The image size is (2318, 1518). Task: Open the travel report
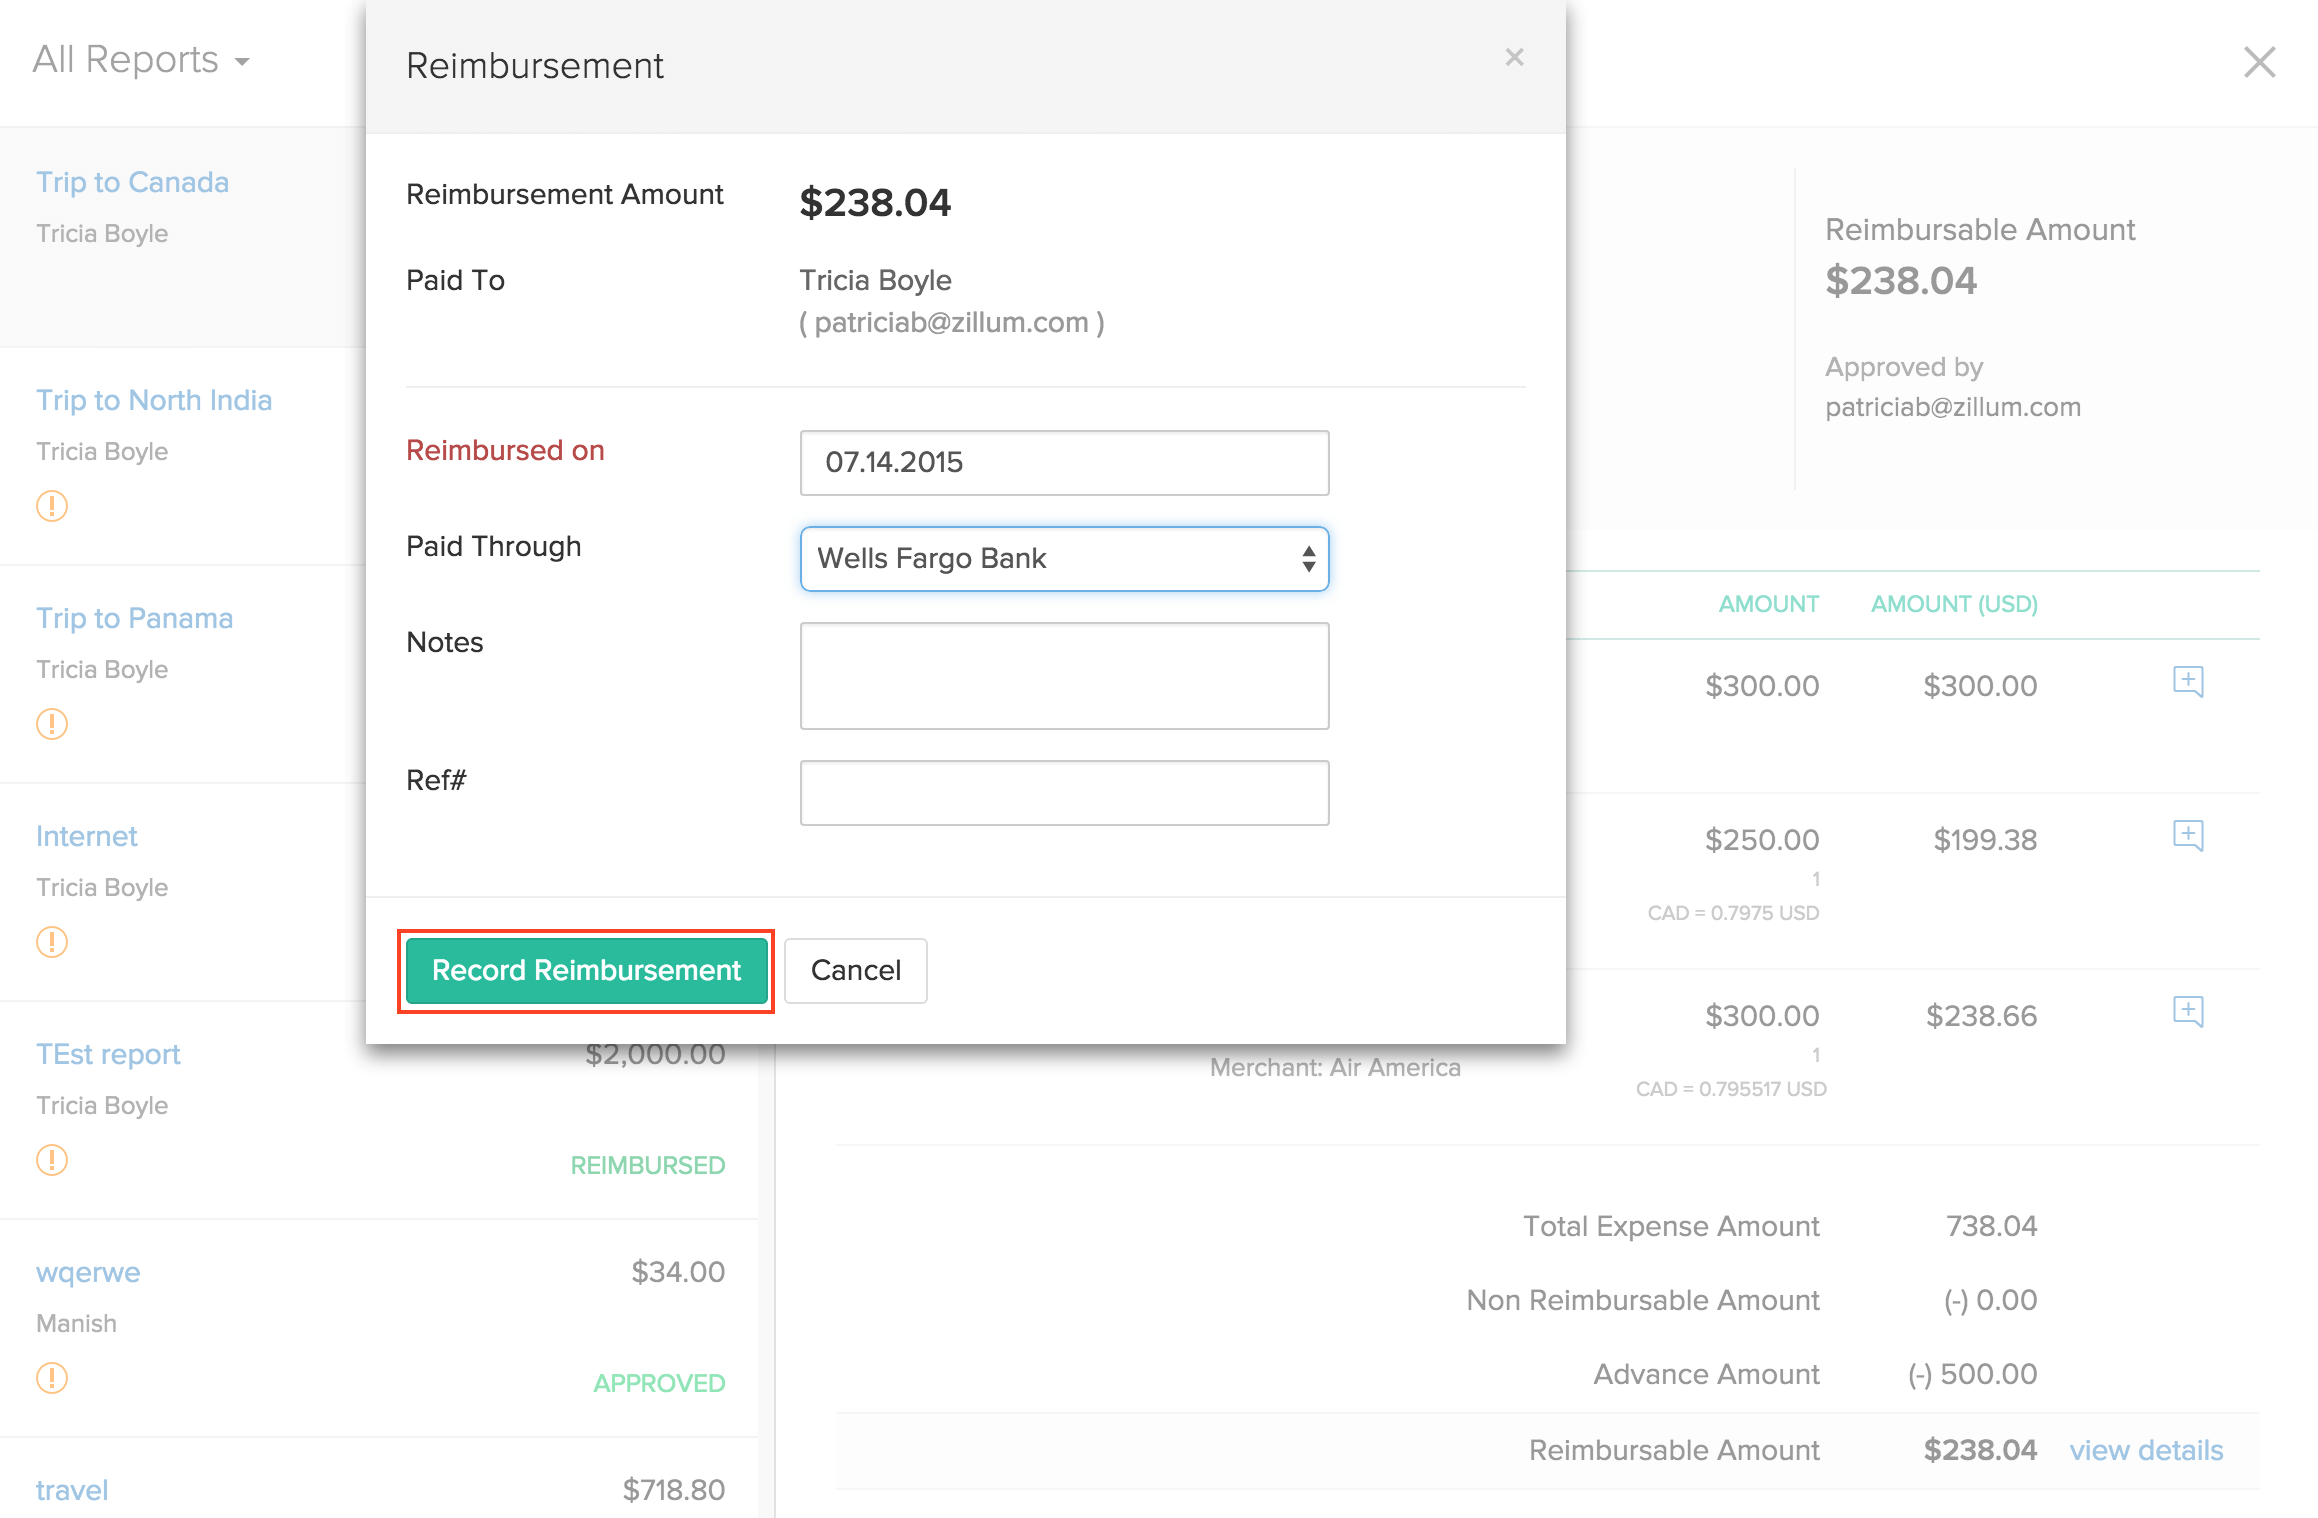tap(71, 1489)
